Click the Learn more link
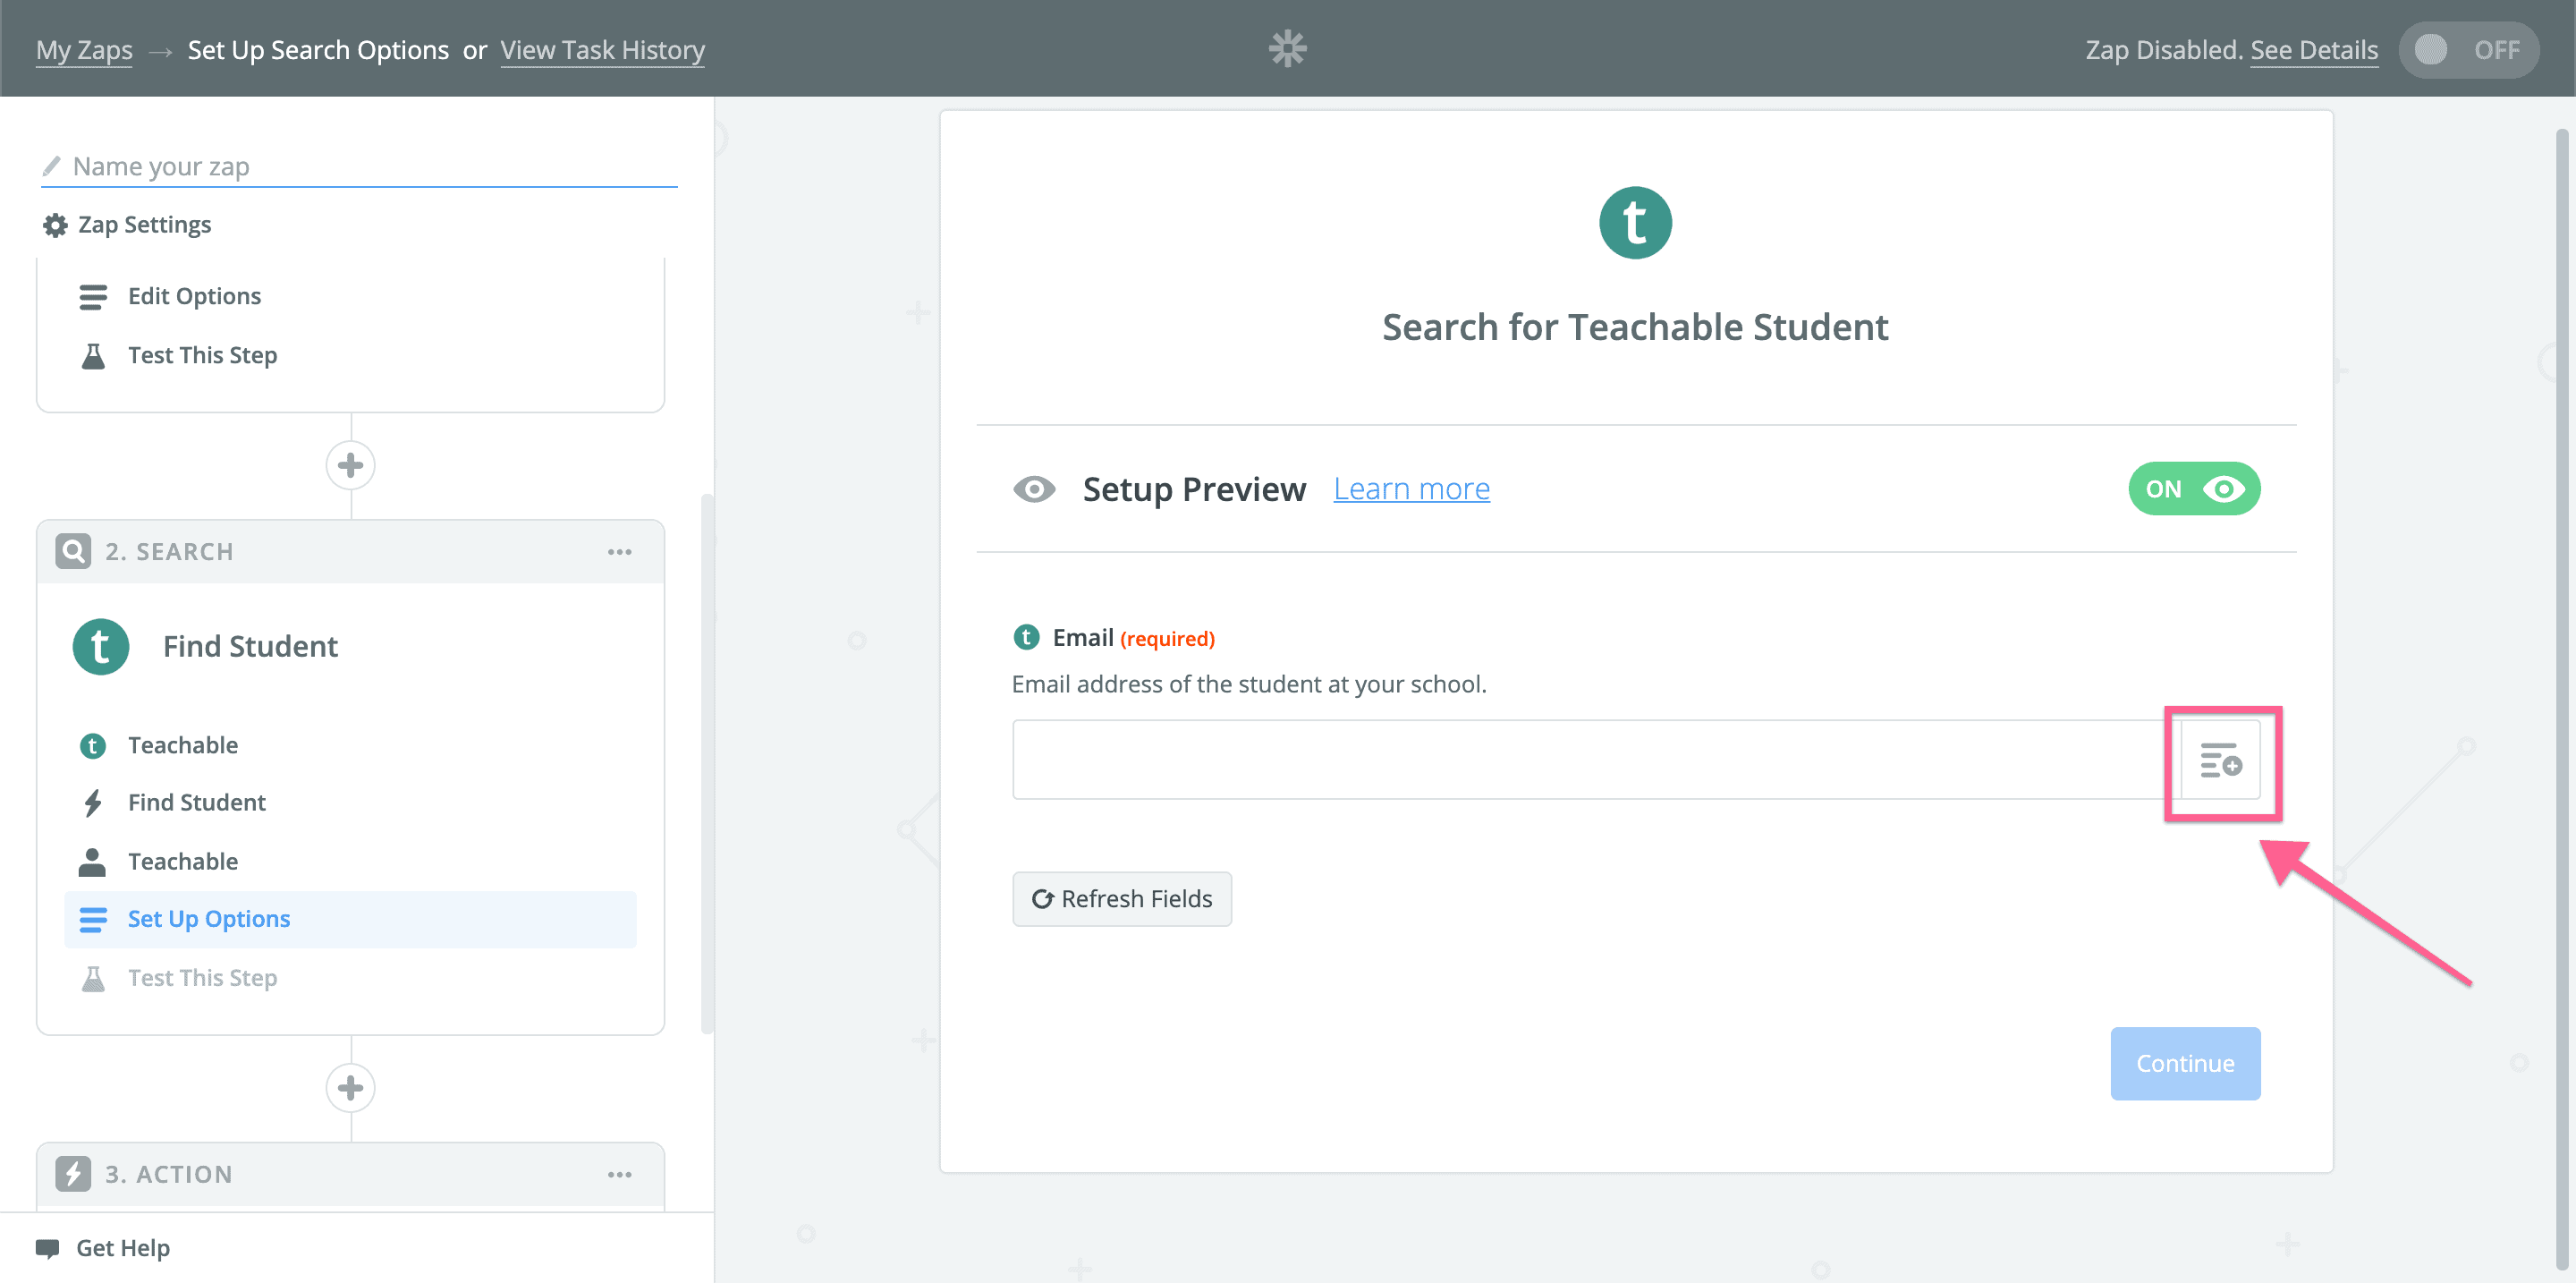 point(1411,489)
